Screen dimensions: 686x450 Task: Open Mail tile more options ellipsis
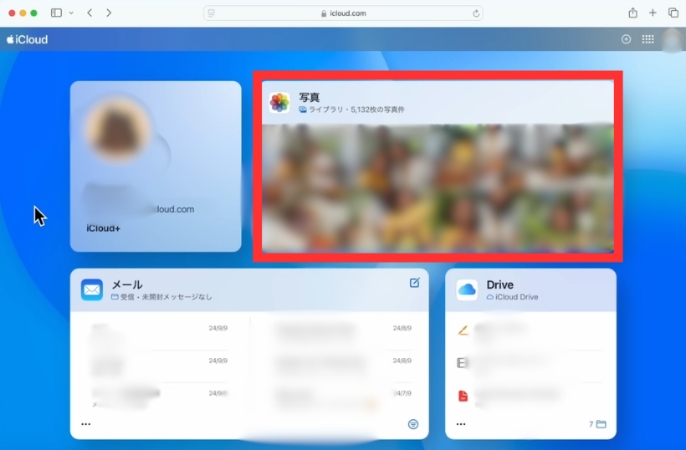point(86,424)
